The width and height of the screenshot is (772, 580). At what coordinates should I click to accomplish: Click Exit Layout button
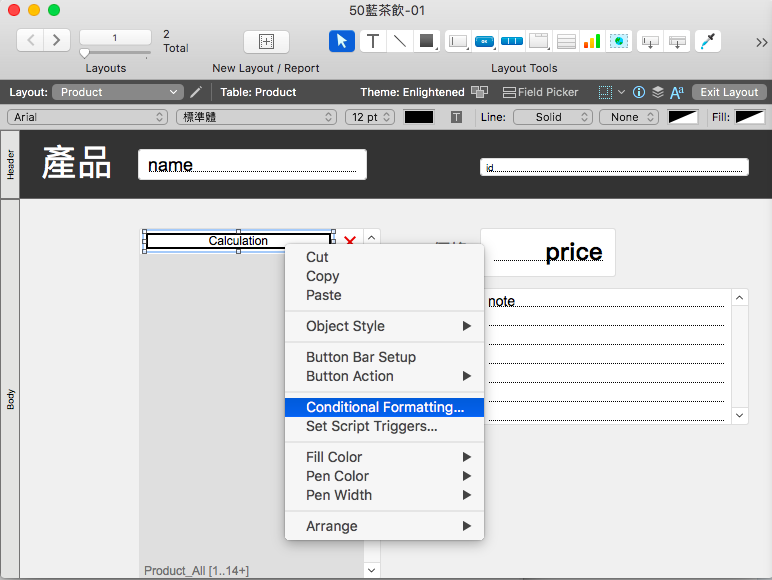pos(729,92)
